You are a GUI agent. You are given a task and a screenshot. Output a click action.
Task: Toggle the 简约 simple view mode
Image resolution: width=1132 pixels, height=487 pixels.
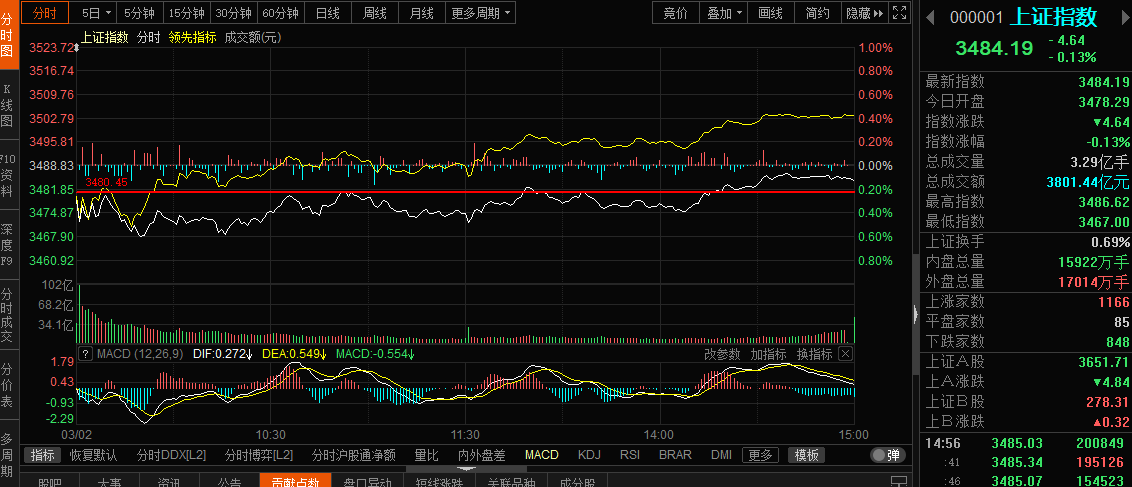click(816, 13)
